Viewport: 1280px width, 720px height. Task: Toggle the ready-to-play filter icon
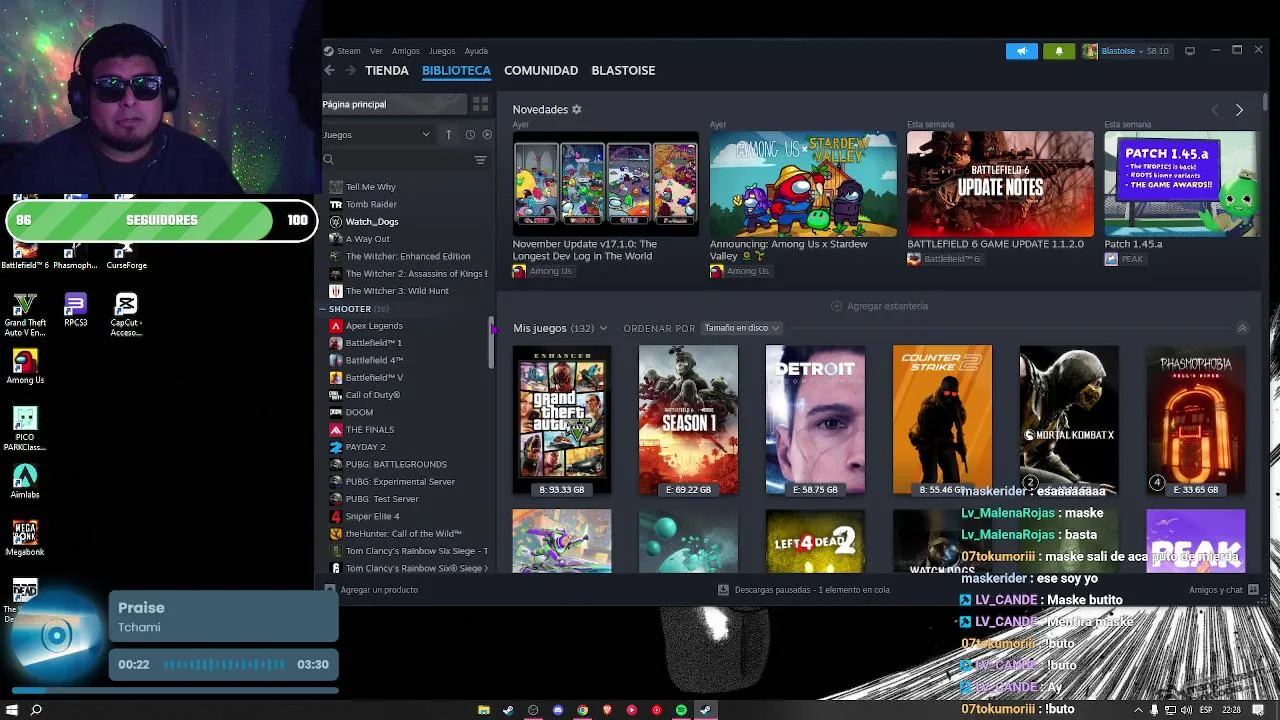coord(487,134)
